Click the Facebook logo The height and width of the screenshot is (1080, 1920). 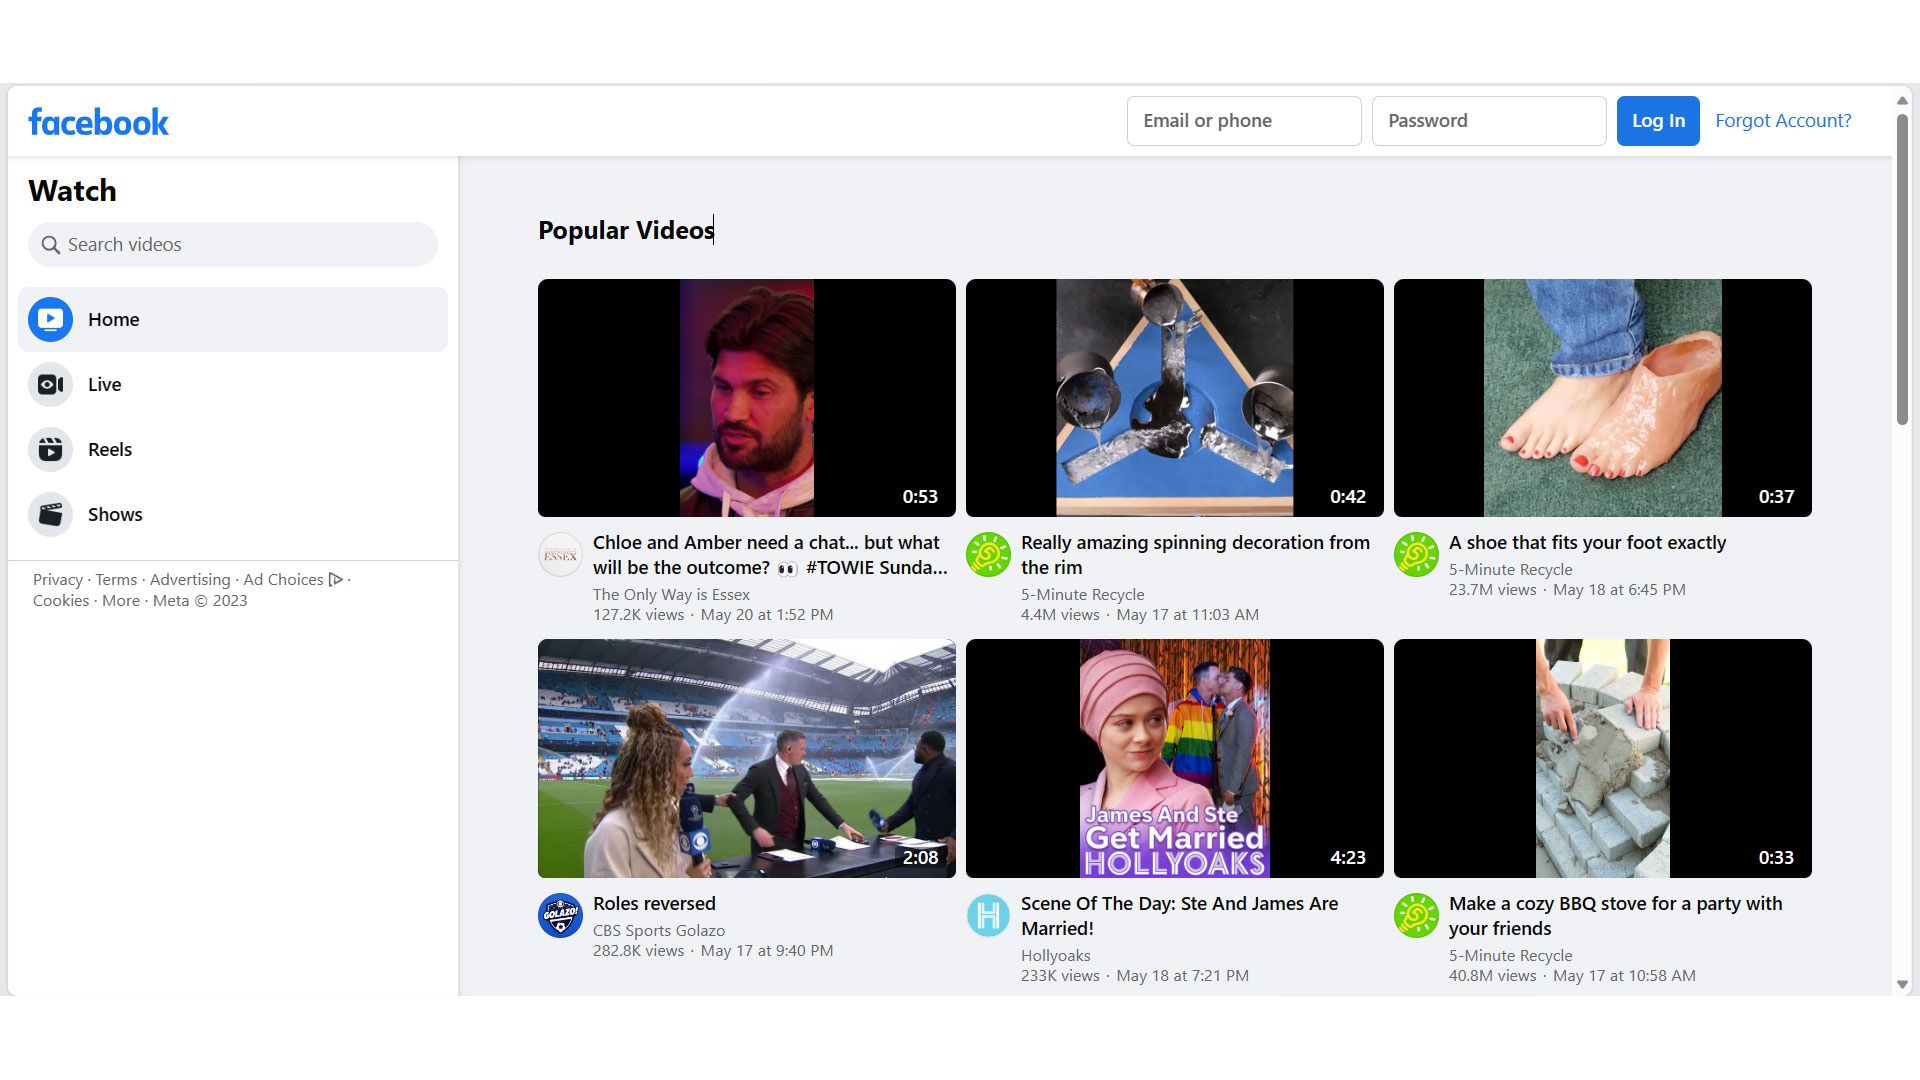[x=98, y=120]
